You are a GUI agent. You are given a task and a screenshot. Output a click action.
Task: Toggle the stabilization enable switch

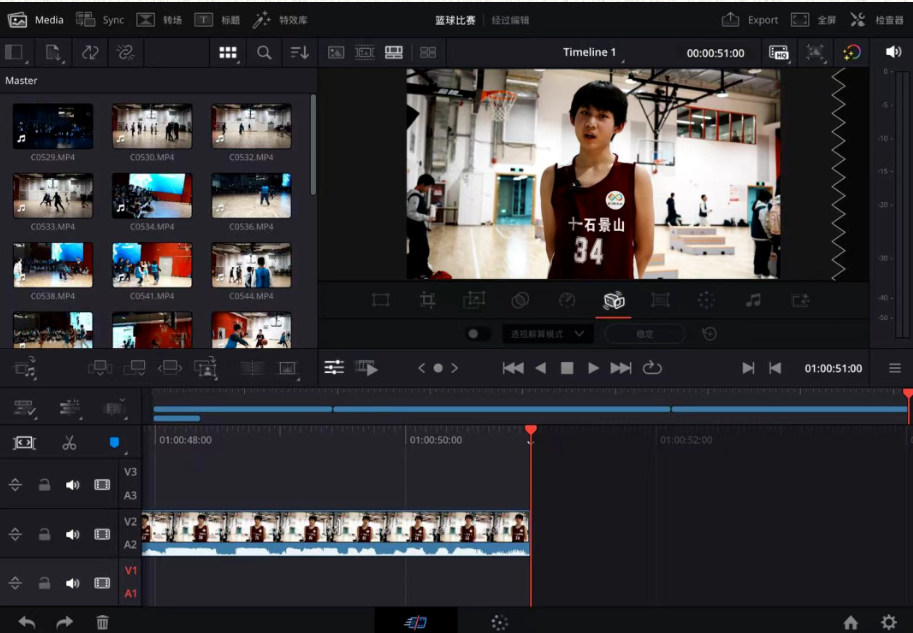pos(478,334)
